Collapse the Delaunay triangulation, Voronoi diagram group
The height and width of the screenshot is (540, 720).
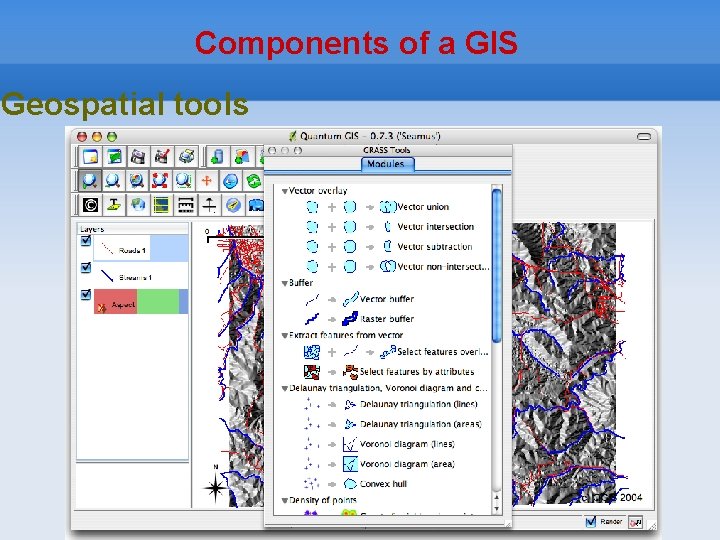(285, 388)
